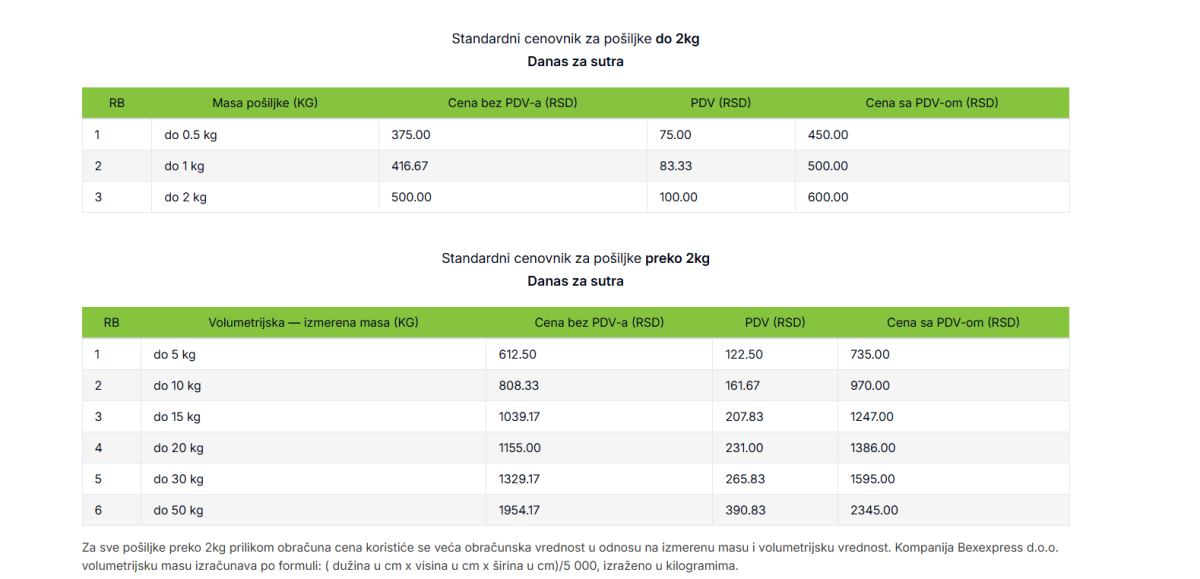Click the 1155.00 price cell
This screenshot has height=579, width=1200.
coord(520,448)
